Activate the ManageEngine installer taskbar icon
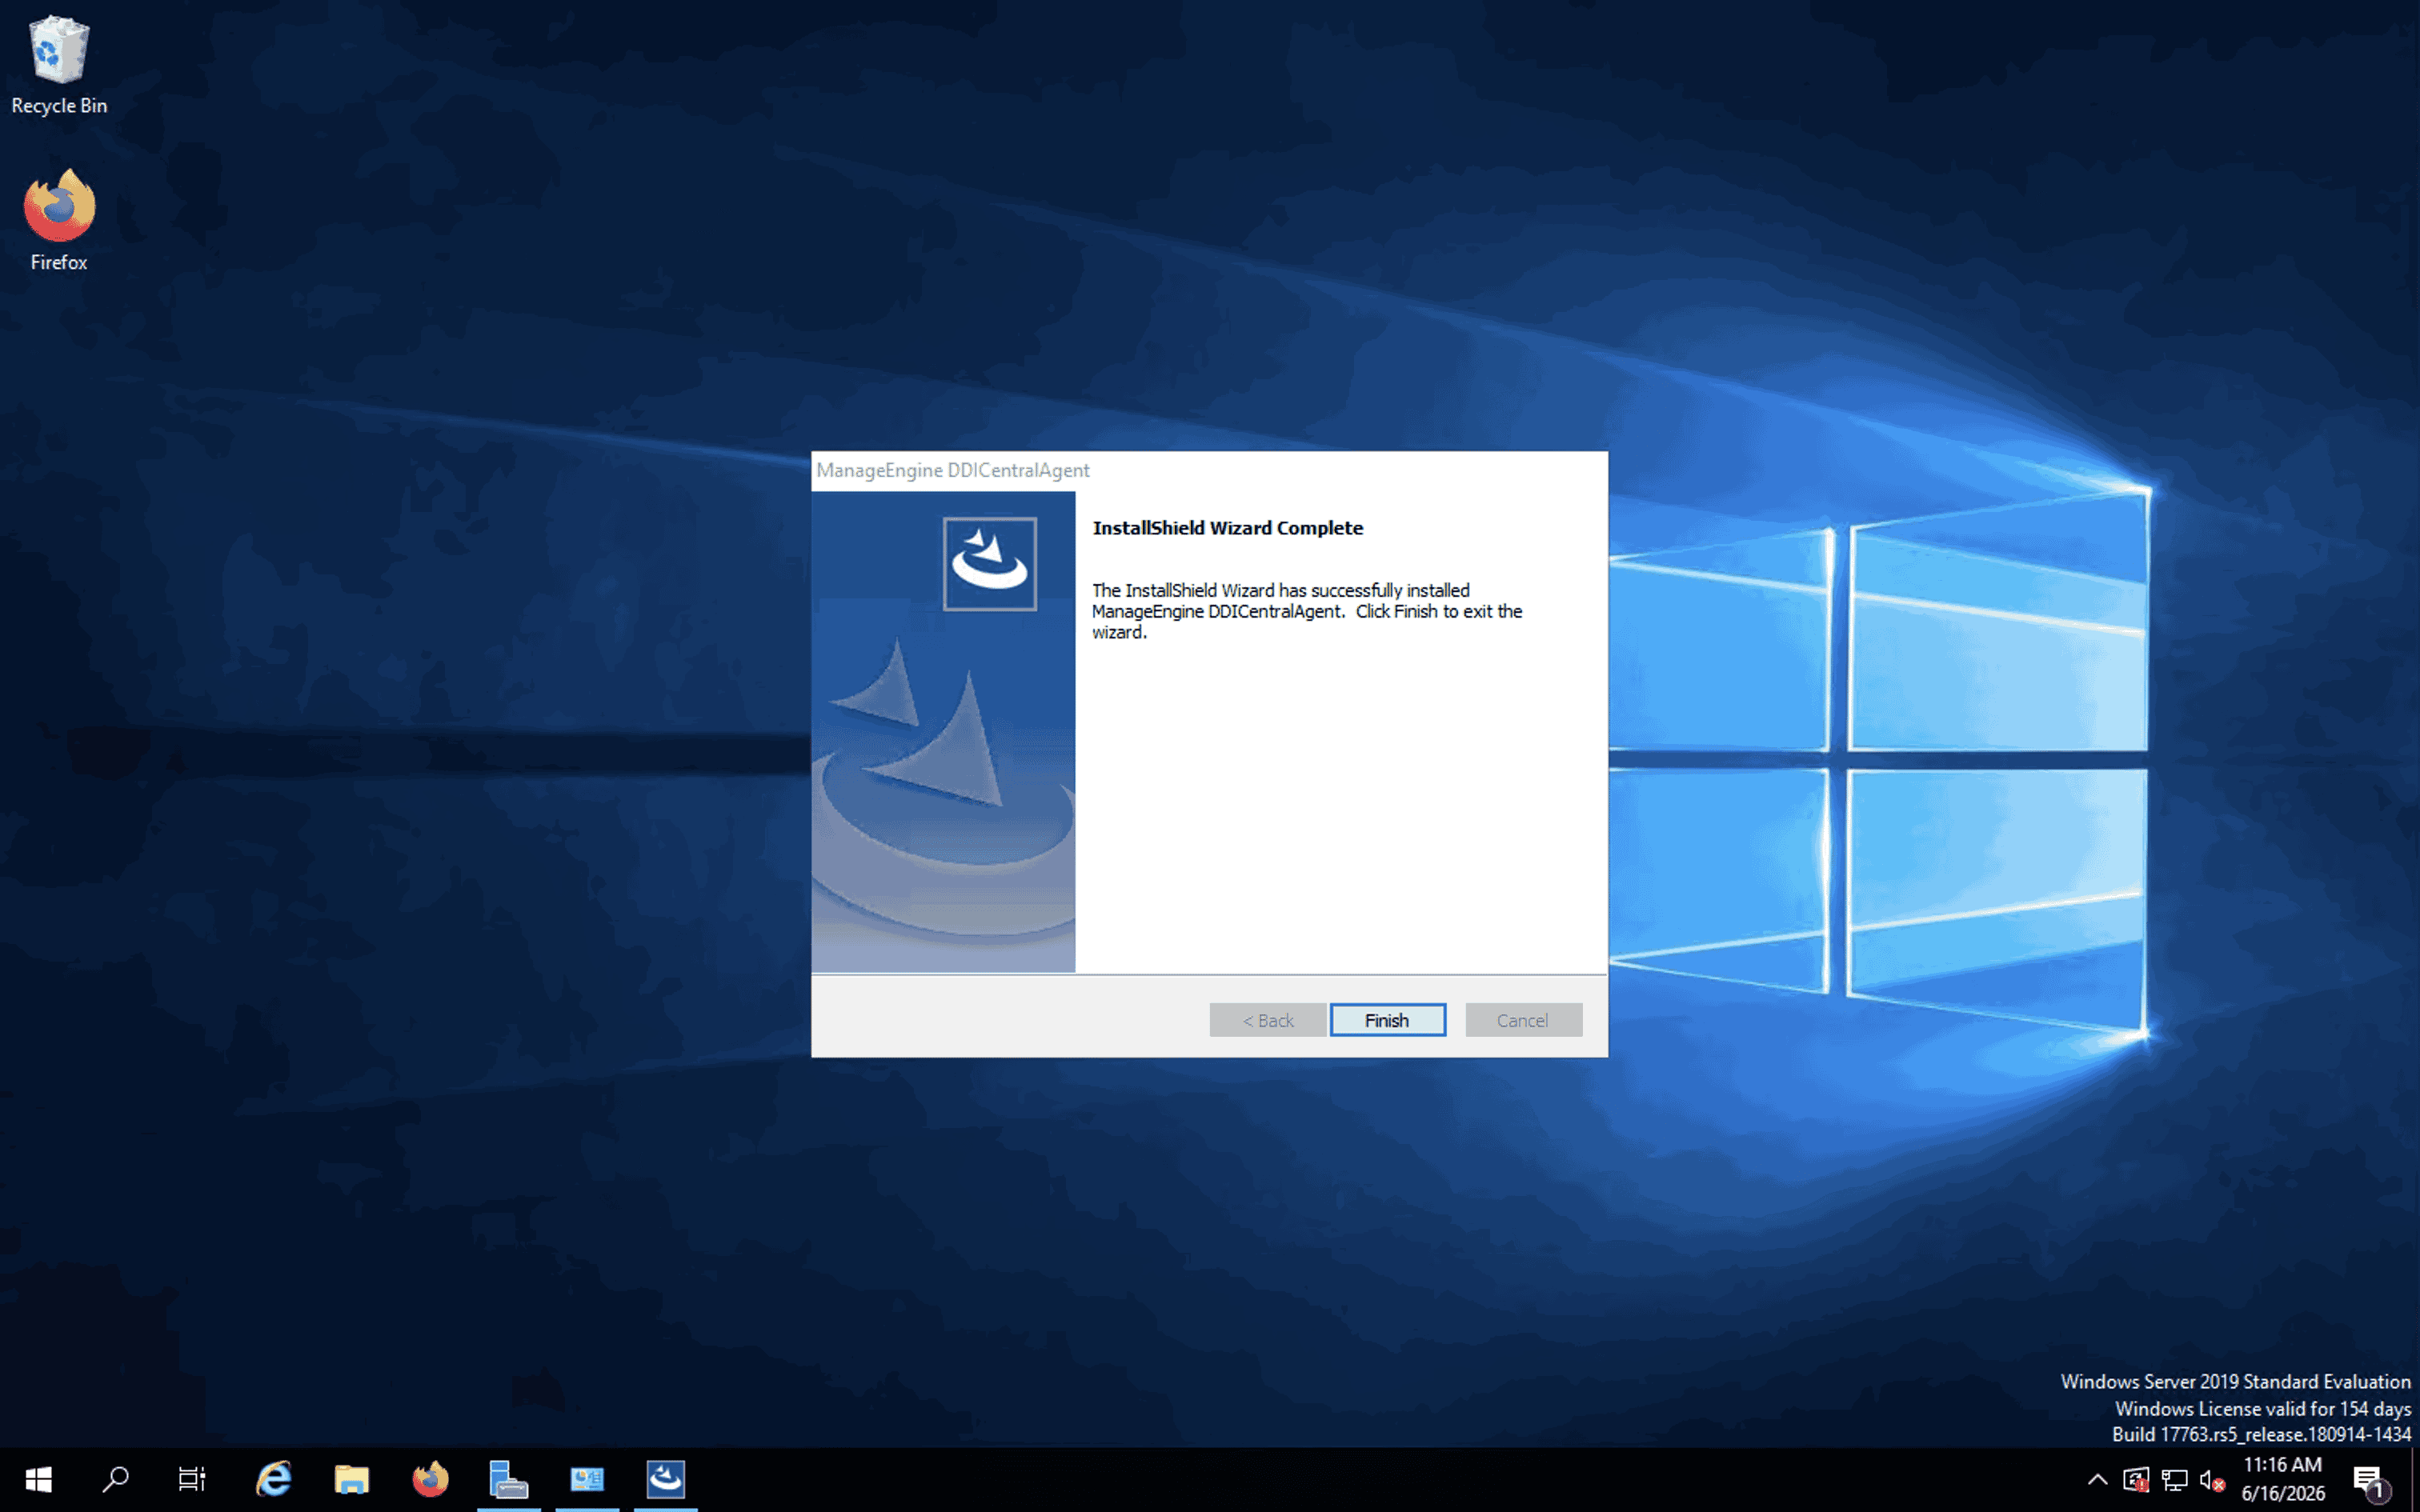Screen dimensions: 2420x1512 666,1479
